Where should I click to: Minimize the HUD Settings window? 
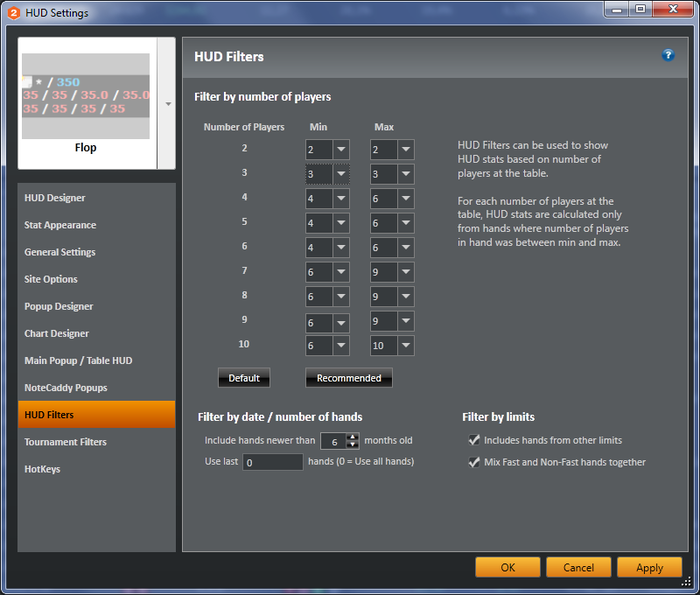(x=617, y=9)
